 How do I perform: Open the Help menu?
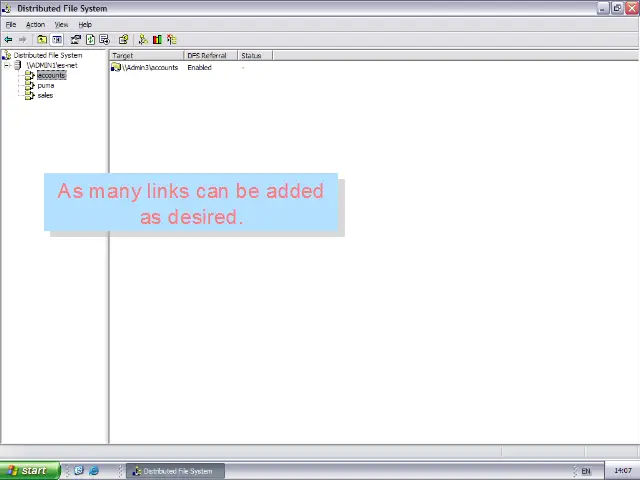(x=85, y=24)
